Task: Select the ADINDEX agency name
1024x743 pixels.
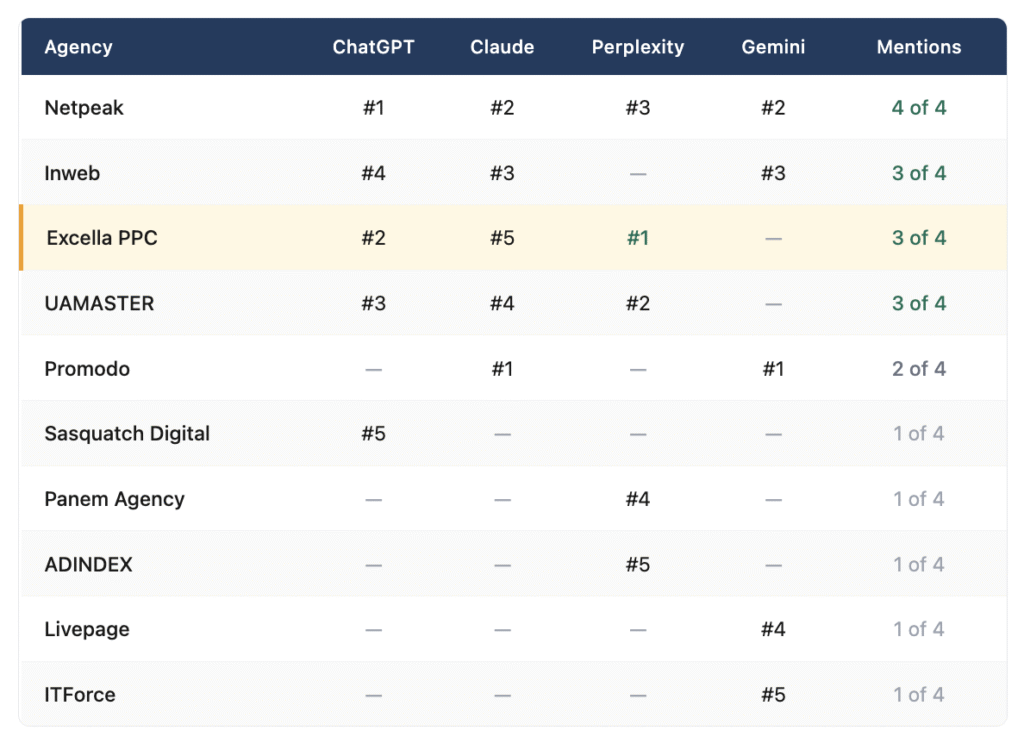Action: point(88,564)
